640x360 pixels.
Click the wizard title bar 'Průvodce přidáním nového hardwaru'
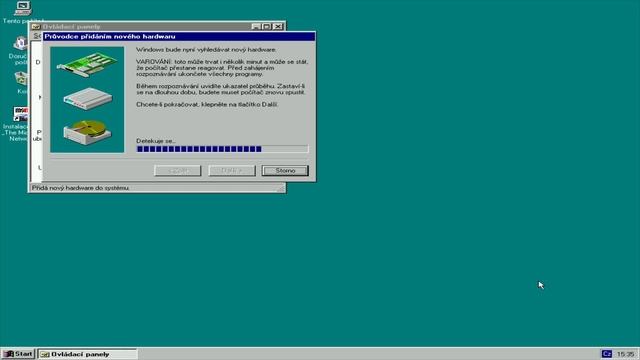tap(179, 36)
